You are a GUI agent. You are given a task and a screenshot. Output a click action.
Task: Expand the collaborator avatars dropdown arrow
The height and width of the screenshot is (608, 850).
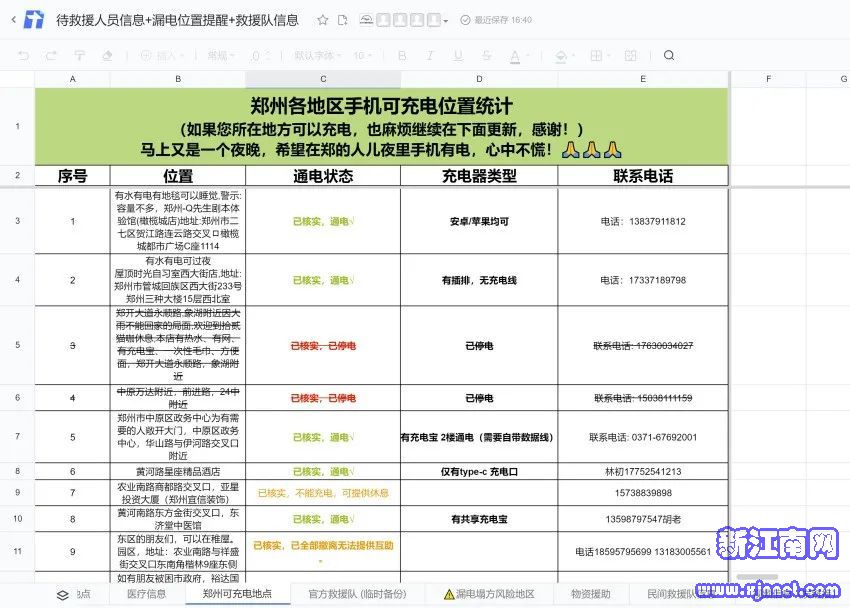tap(446, 21)
